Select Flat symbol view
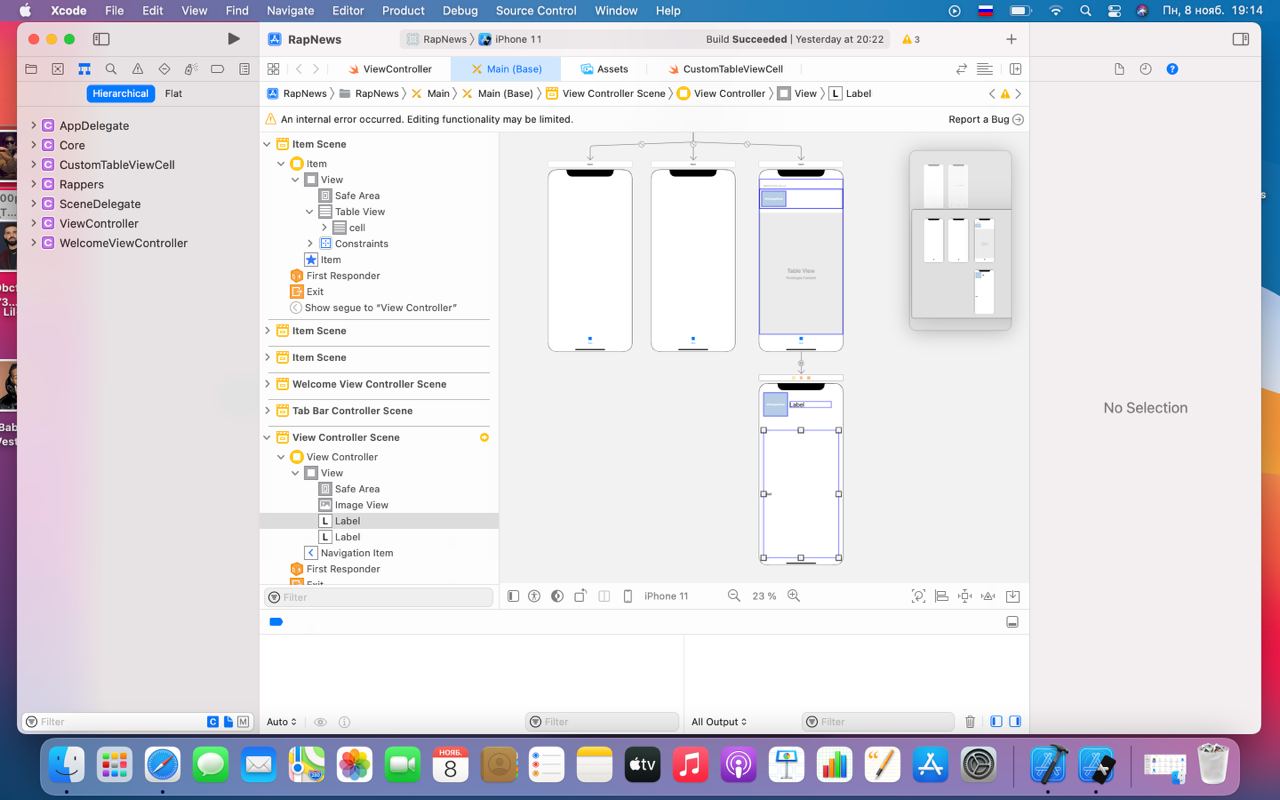 [173, 93]
